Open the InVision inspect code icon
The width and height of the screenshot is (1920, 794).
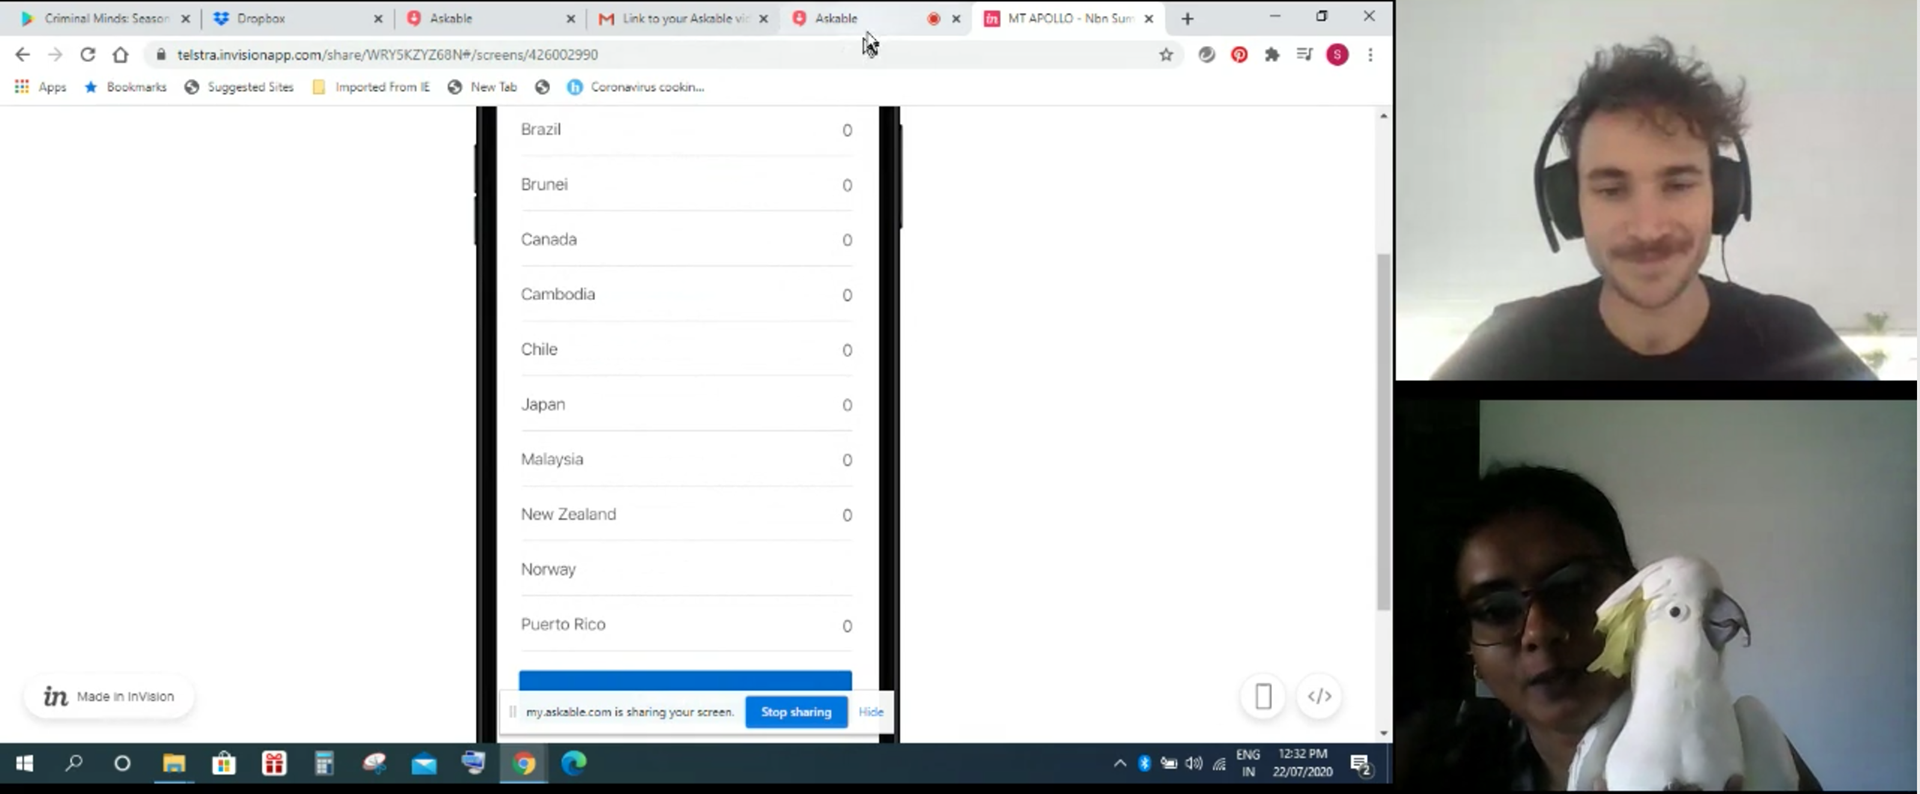coord(1319,696)
